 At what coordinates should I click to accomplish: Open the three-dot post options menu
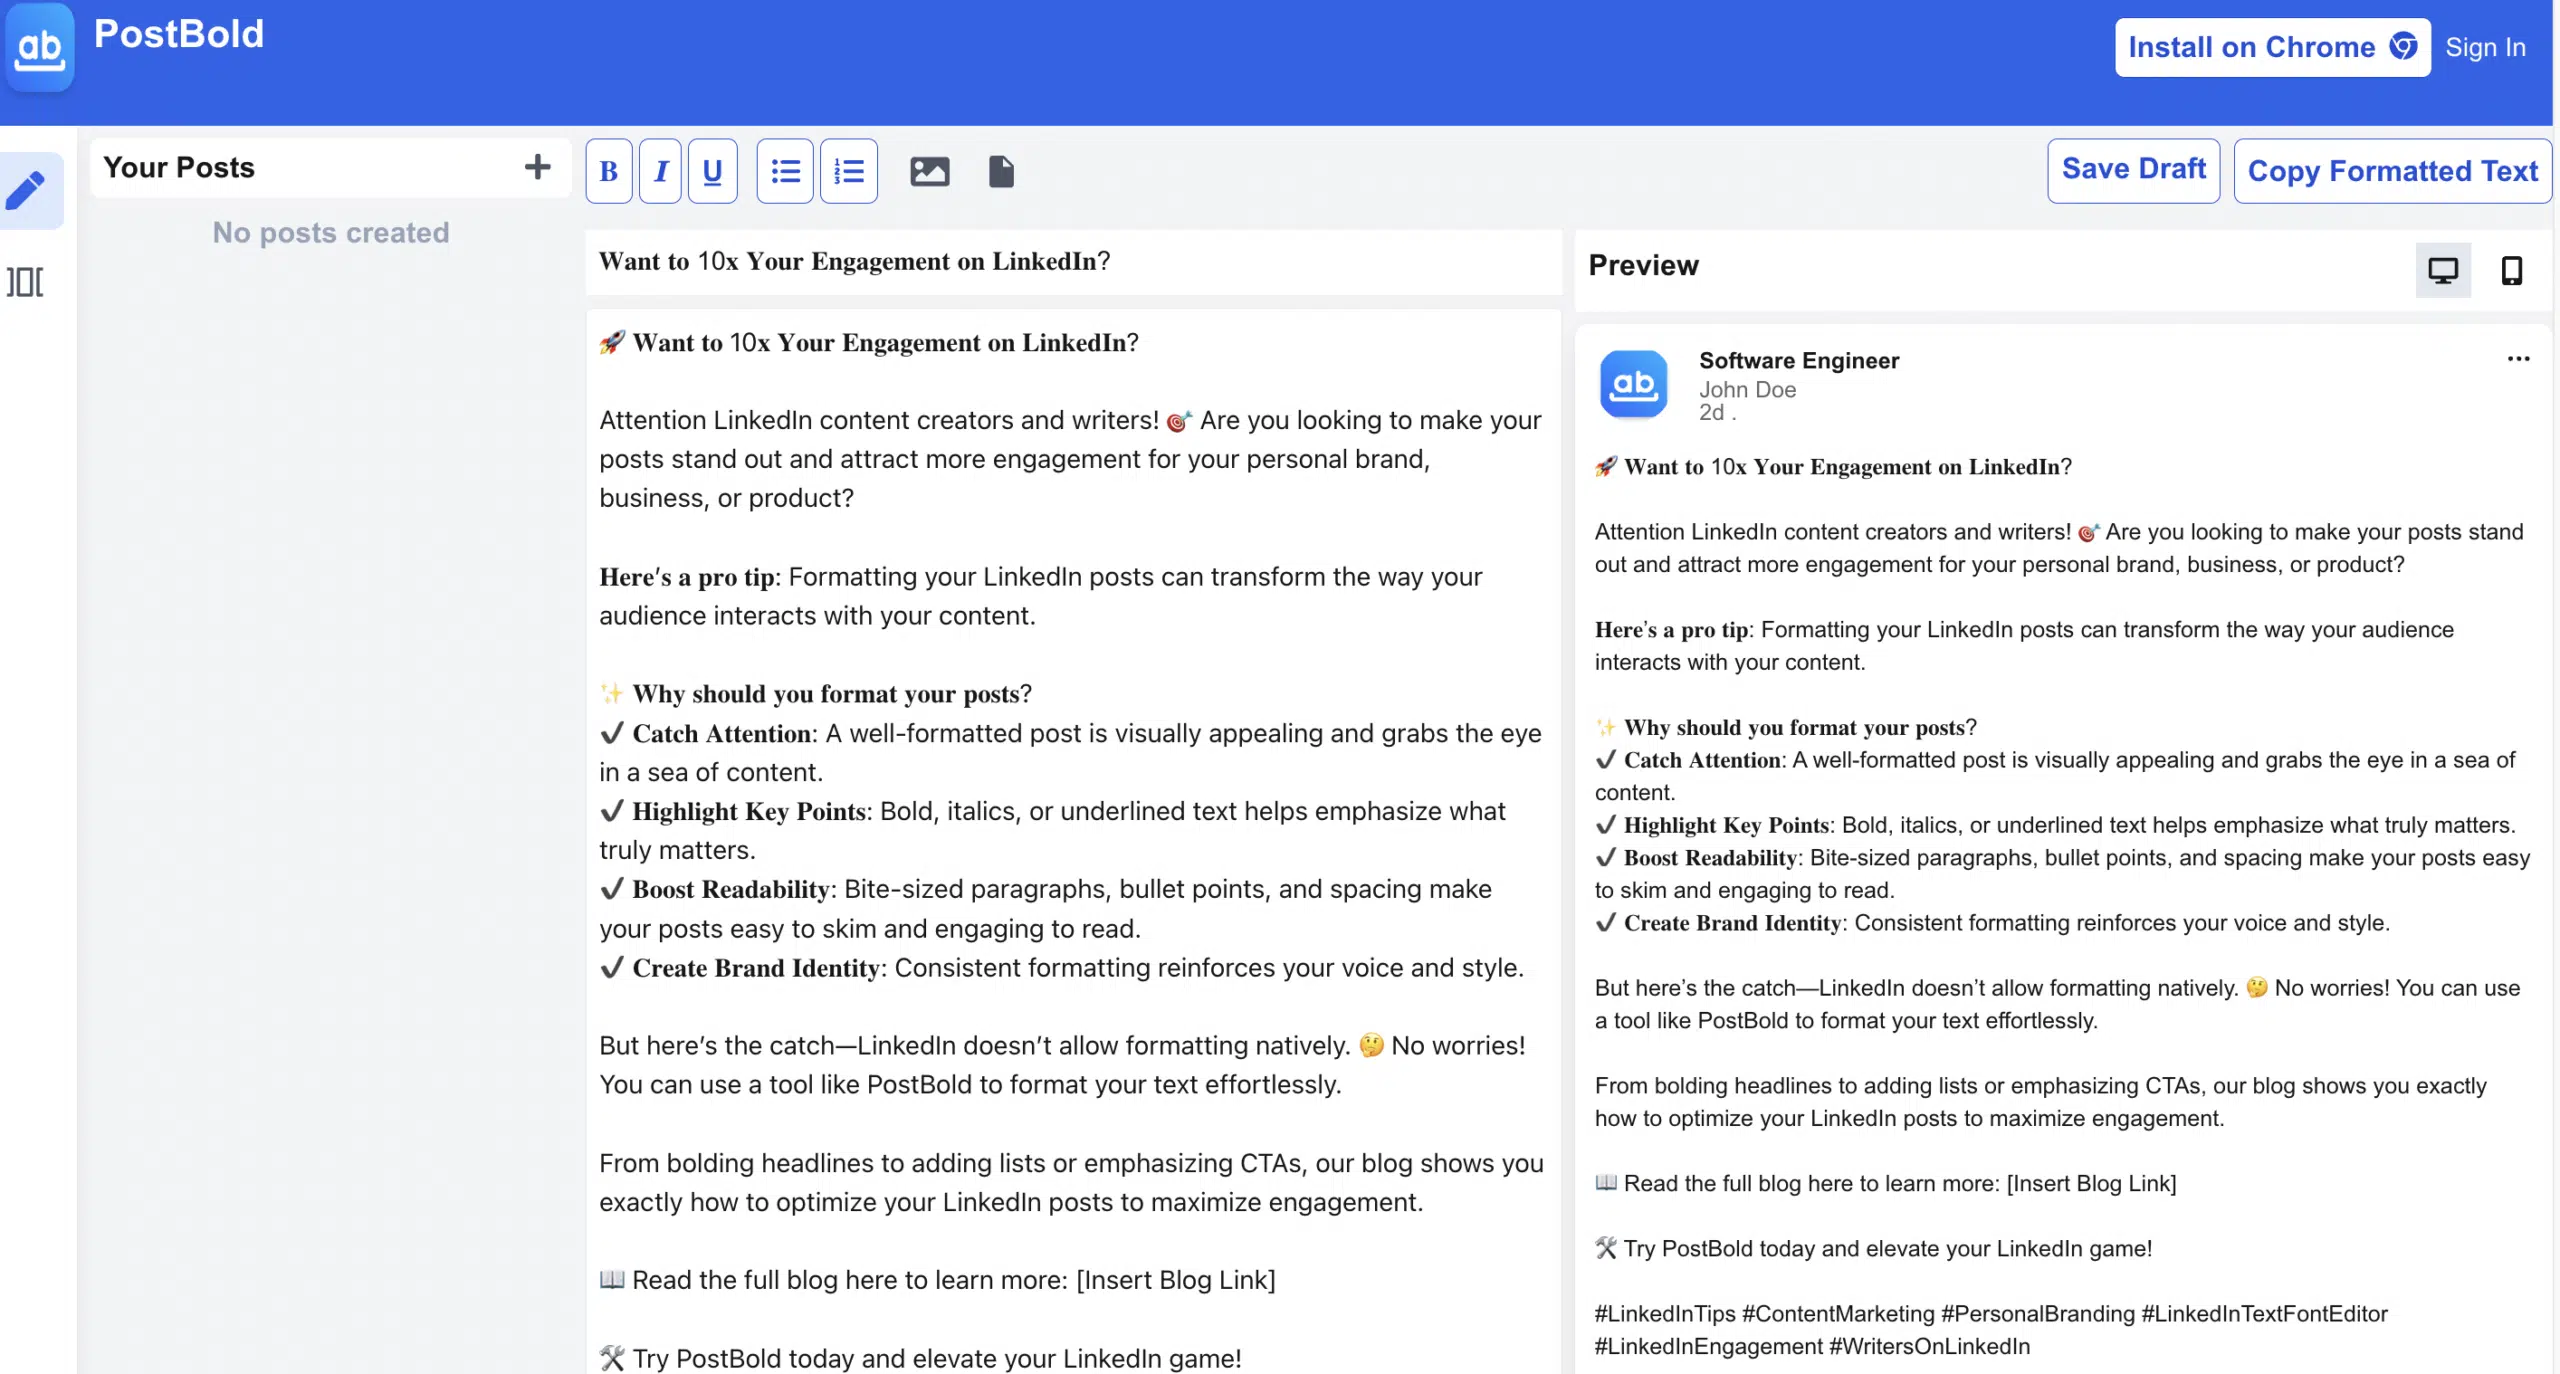2518,359
